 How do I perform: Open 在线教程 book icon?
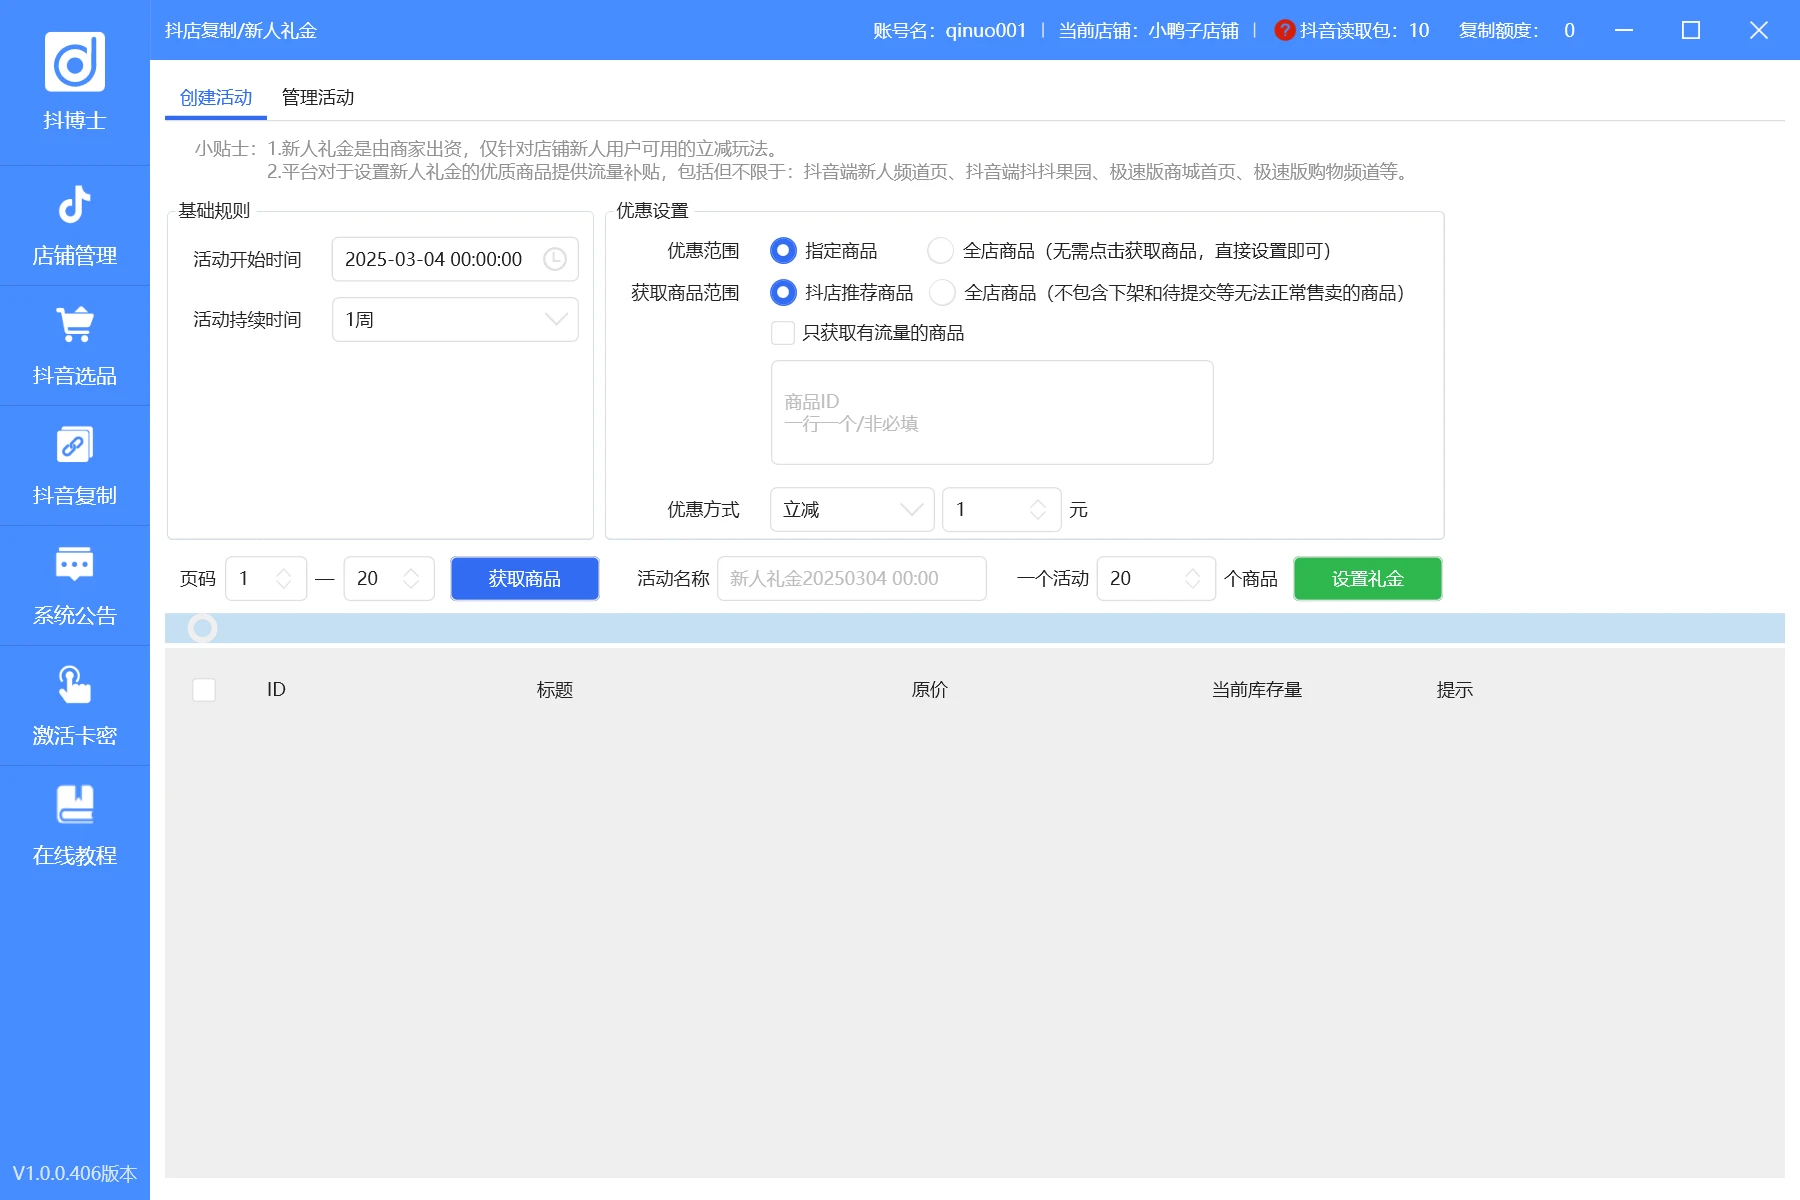(75, 804)
